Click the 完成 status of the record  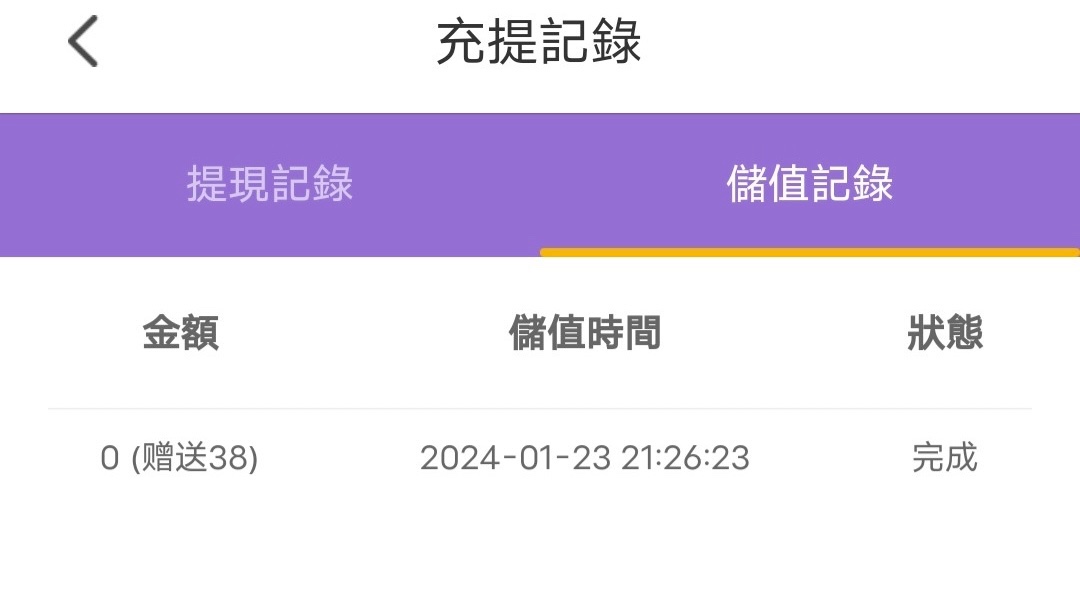point(945,458)
